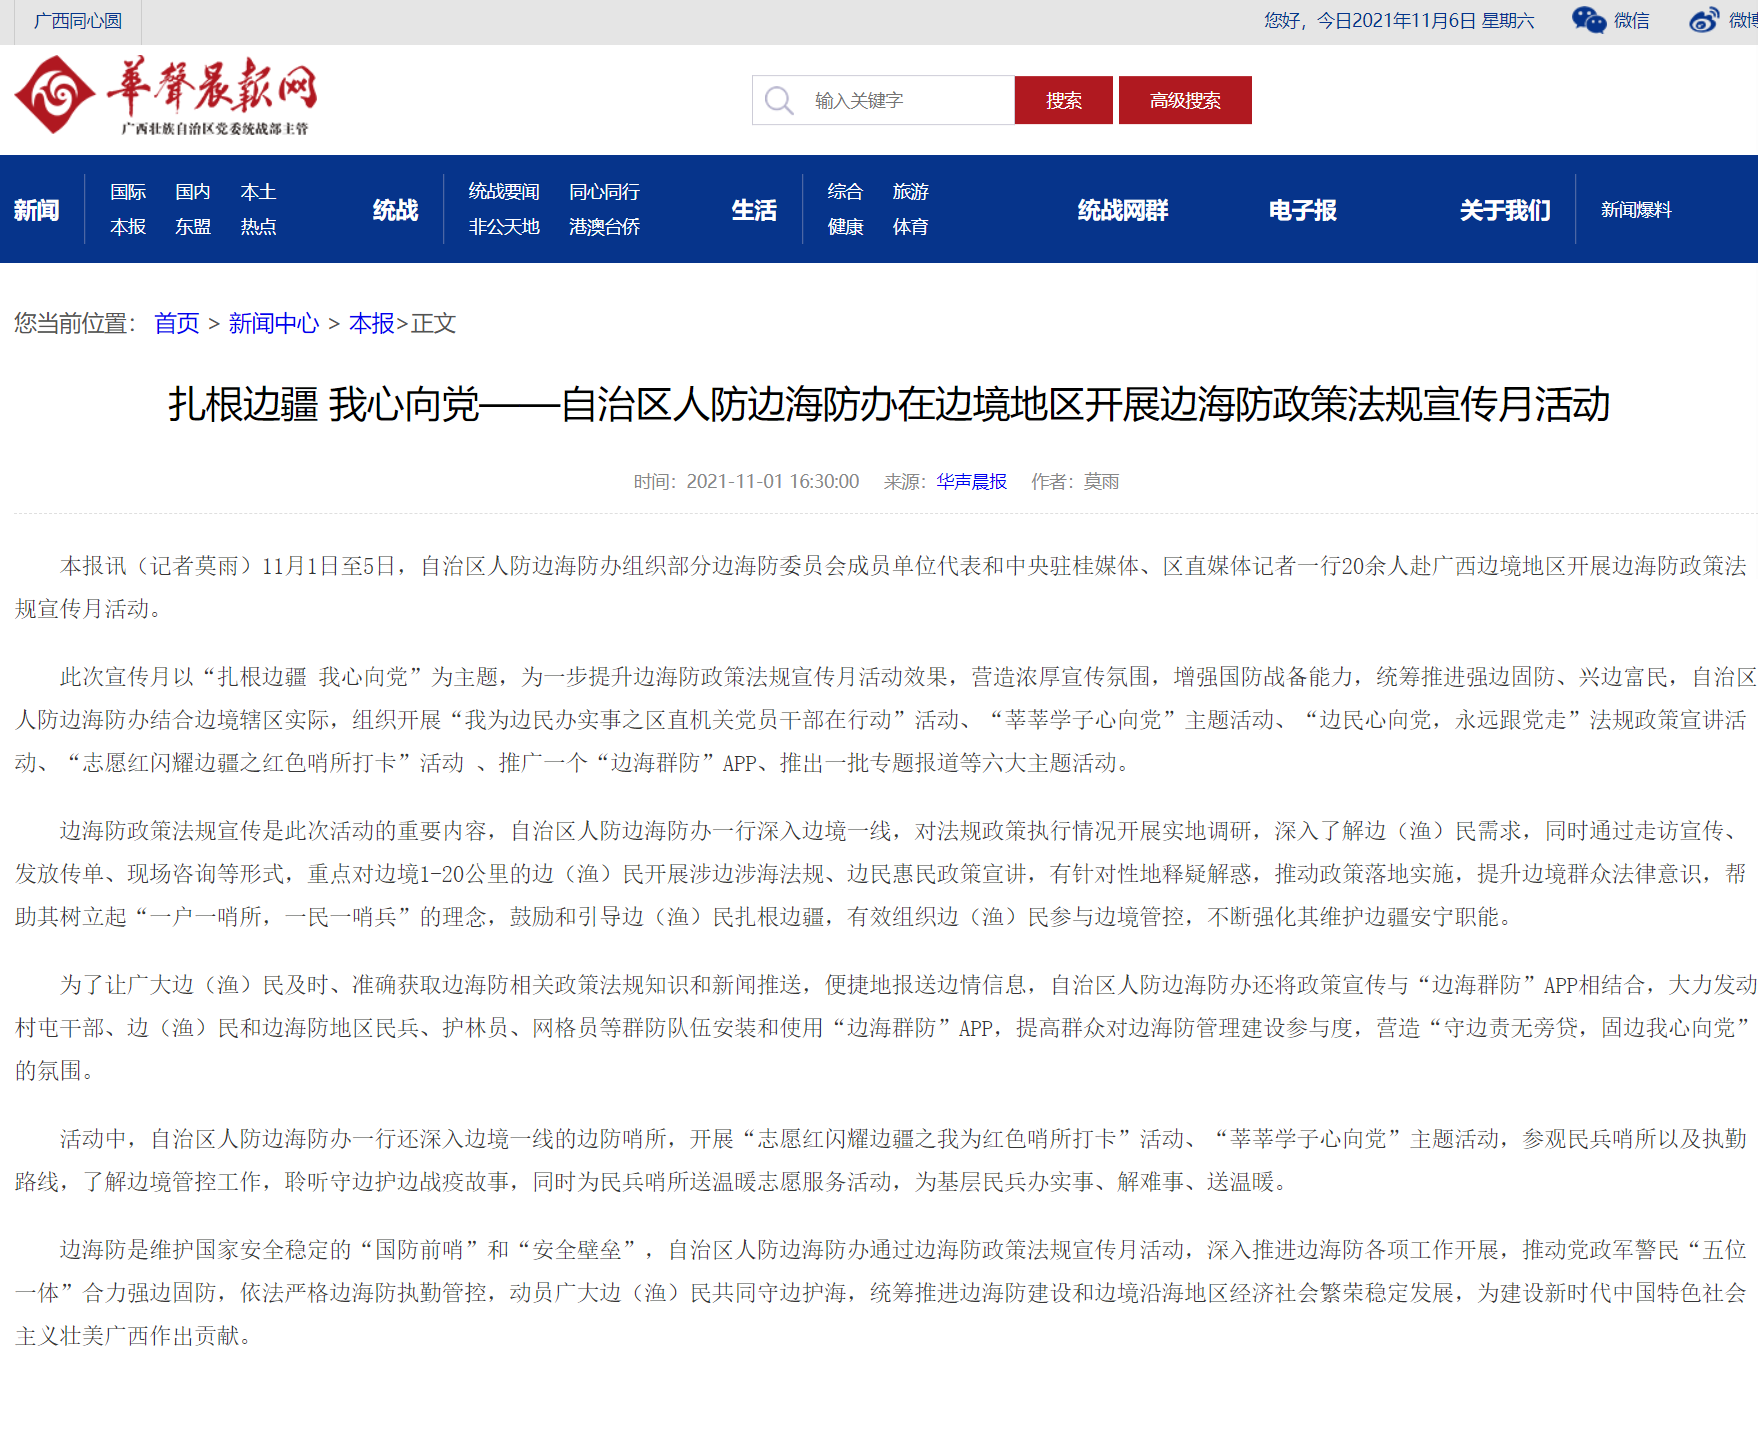The width and height of the screenshot is (1758, 1444).
Task: Open 高级搜索 advanced search
Action: [1184, 100]
